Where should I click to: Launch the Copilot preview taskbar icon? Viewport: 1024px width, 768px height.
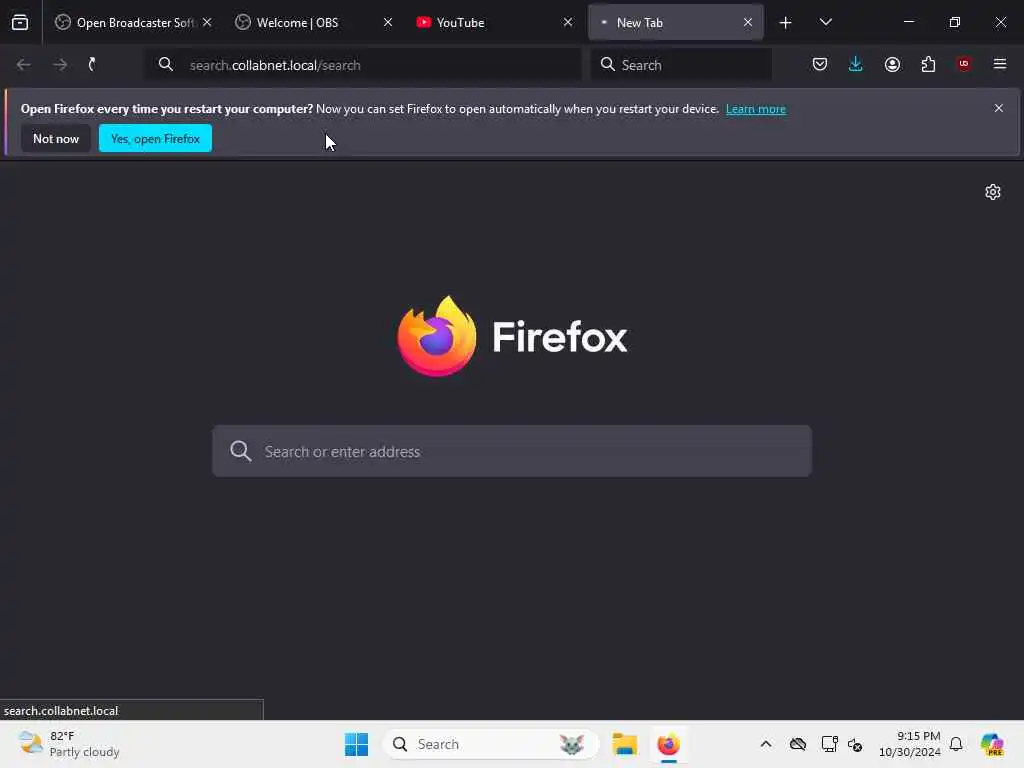click(x=992, y=744)
